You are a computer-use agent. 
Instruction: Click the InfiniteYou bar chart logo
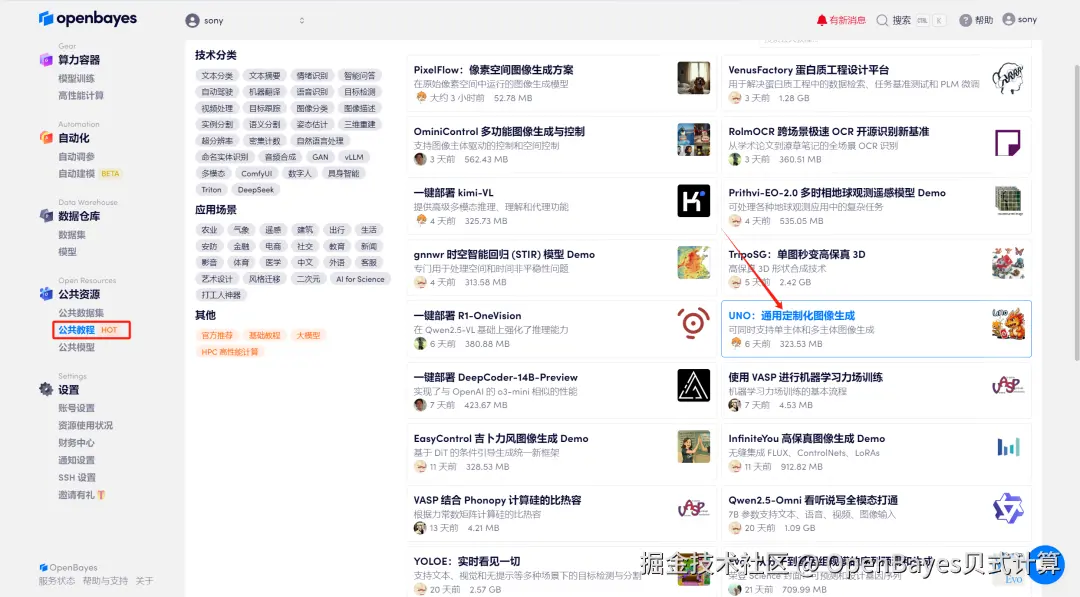pyautogui.click(x=1008, y=448)
